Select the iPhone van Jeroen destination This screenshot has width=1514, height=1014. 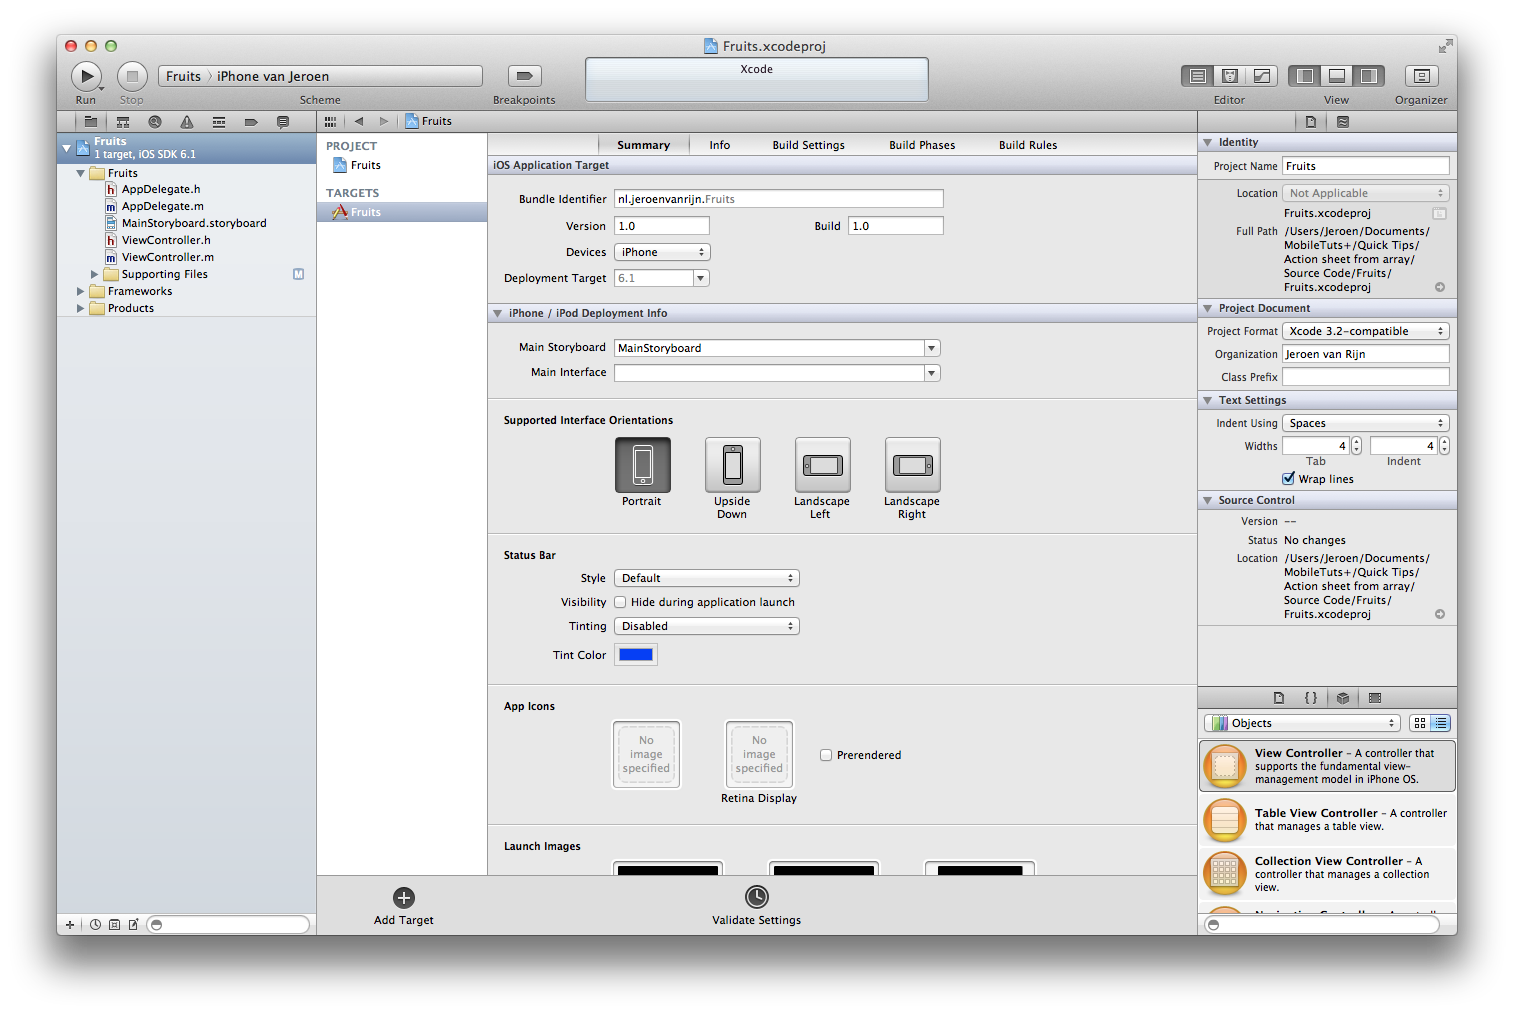[x=273, y=76]
